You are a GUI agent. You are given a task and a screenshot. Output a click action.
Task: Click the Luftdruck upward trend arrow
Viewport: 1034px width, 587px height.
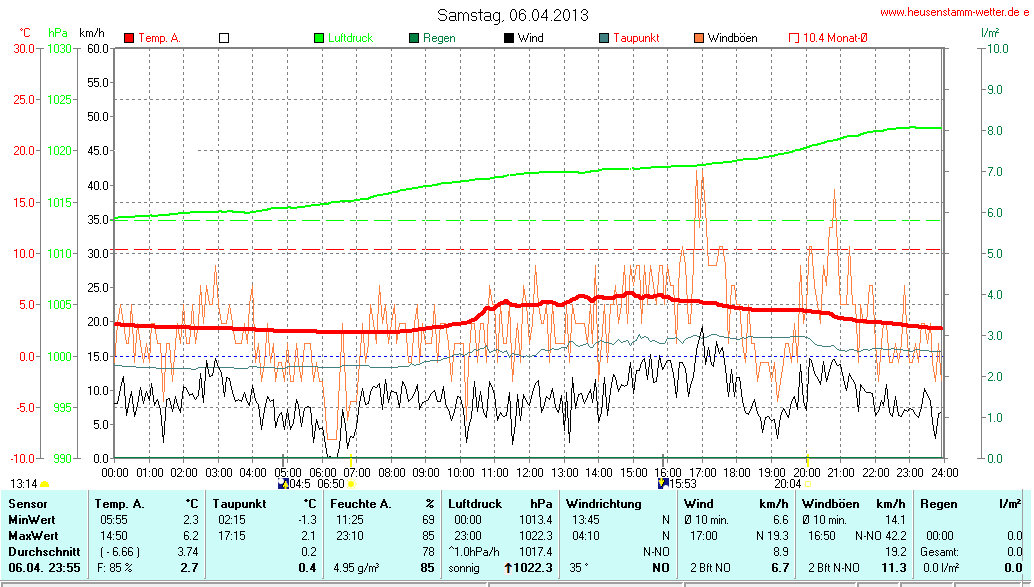tap(508, 568)
